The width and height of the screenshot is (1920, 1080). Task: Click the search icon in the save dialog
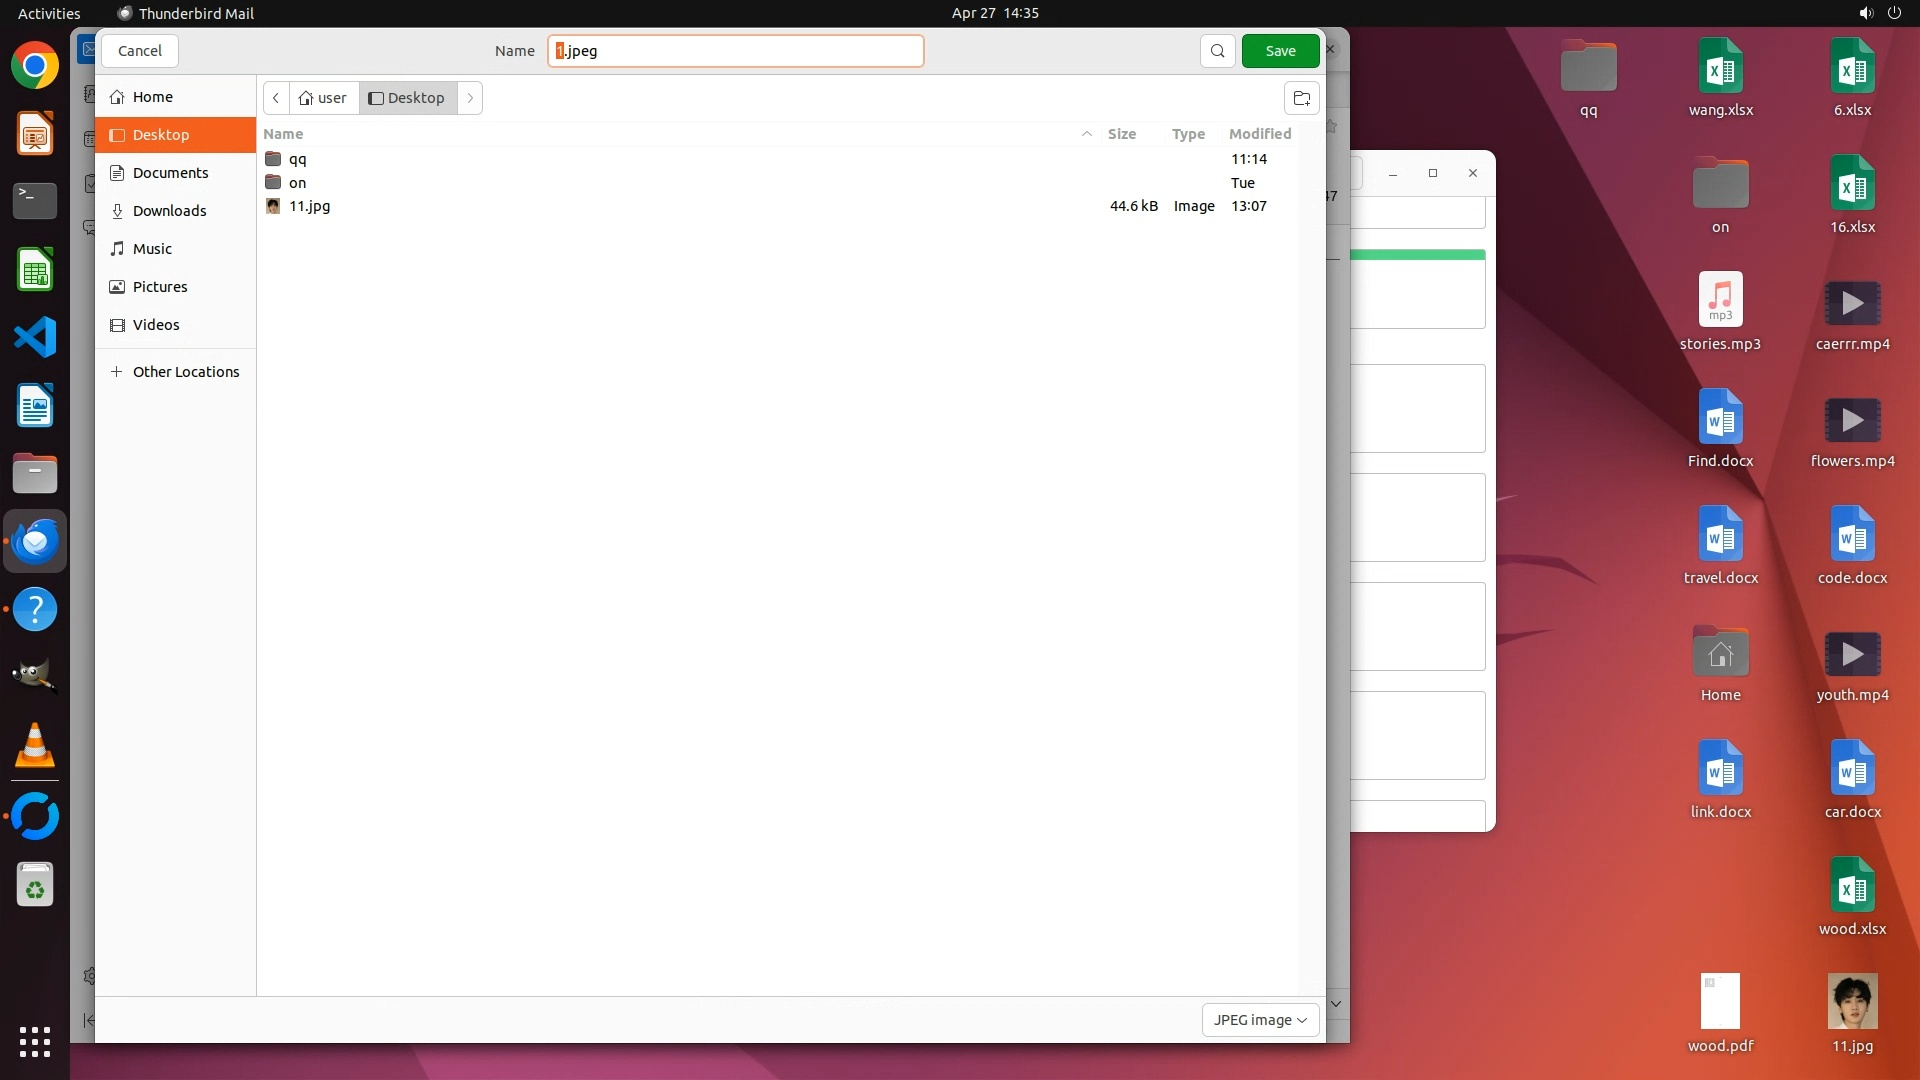[x=1217, y=51]
